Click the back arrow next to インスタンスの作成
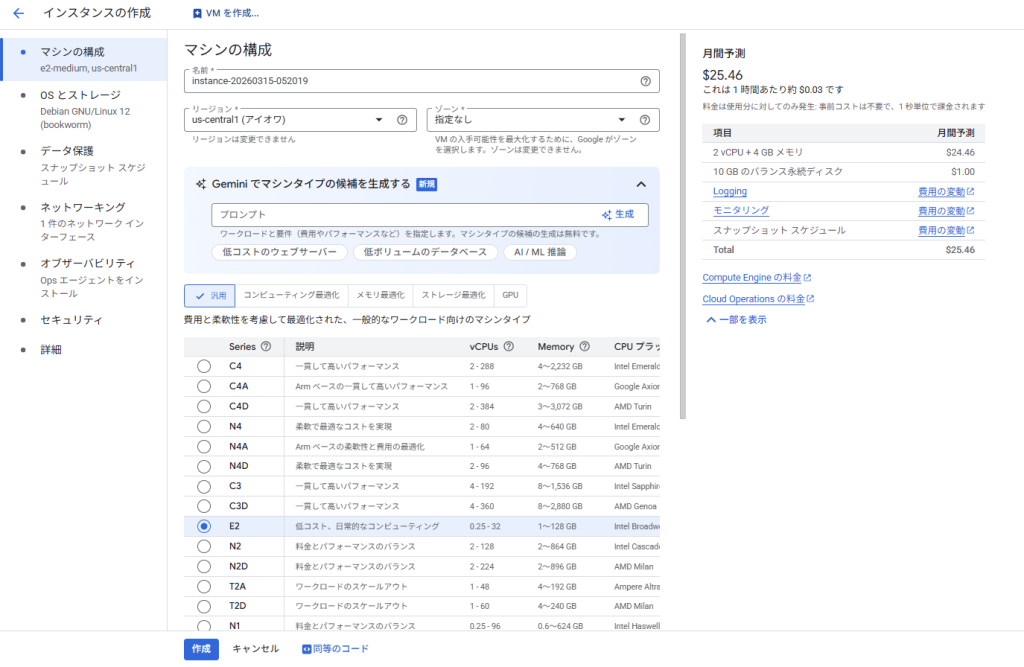1024x667 pixels. (x=18, y=13)
